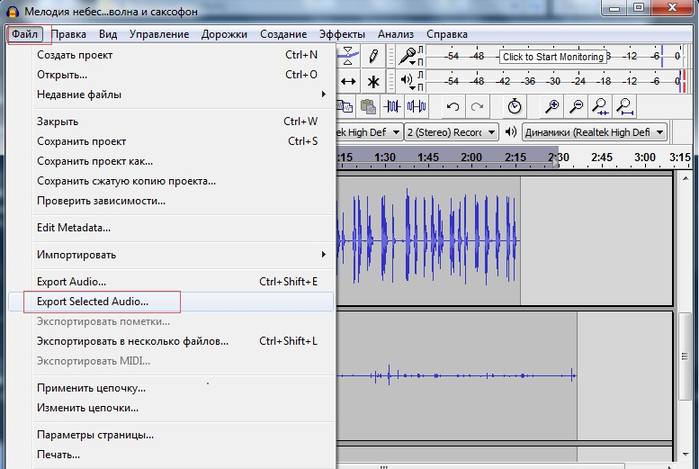Click the Trim Audio toolbar icon
The height and width of the screenshot is (469, 699).
(x=390, y=106)
